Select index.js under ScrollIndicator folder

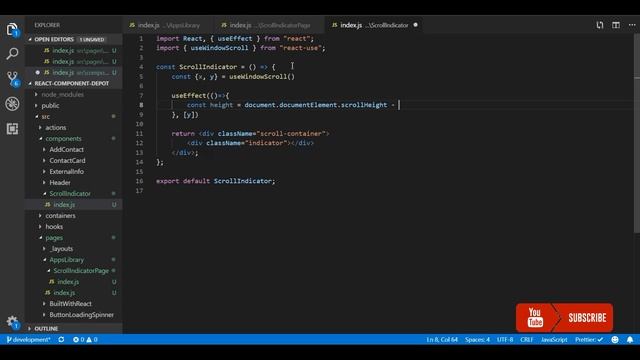point(73,204)
